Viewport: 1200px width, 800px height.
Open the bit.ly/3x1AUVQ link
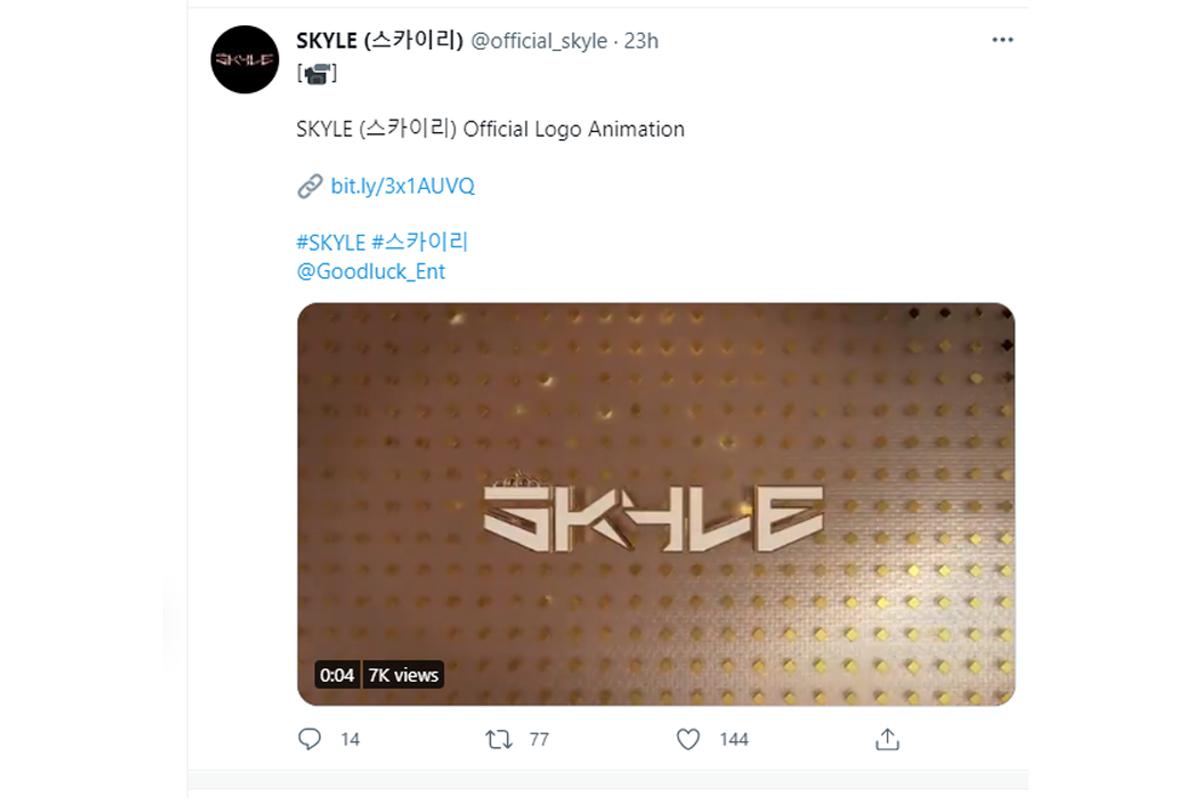402,185
